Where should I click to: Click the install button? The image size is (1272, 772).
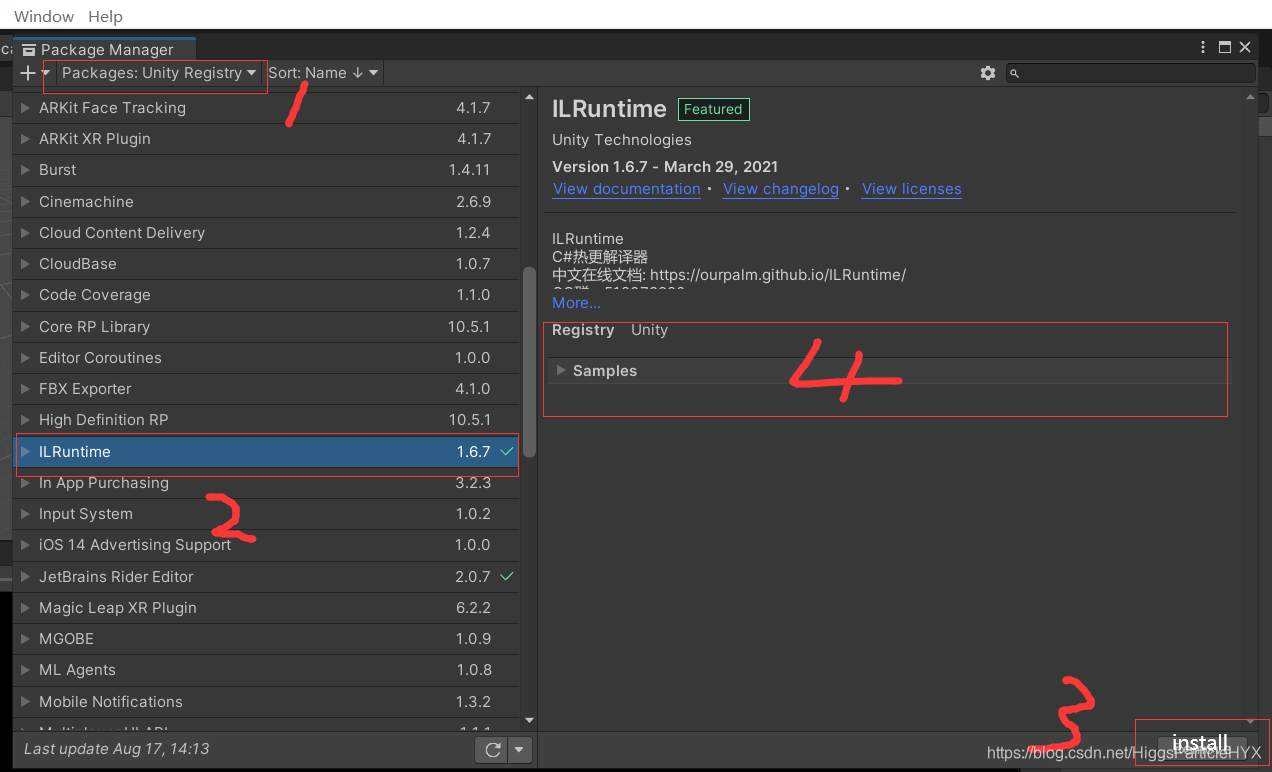coord(1199,743)
